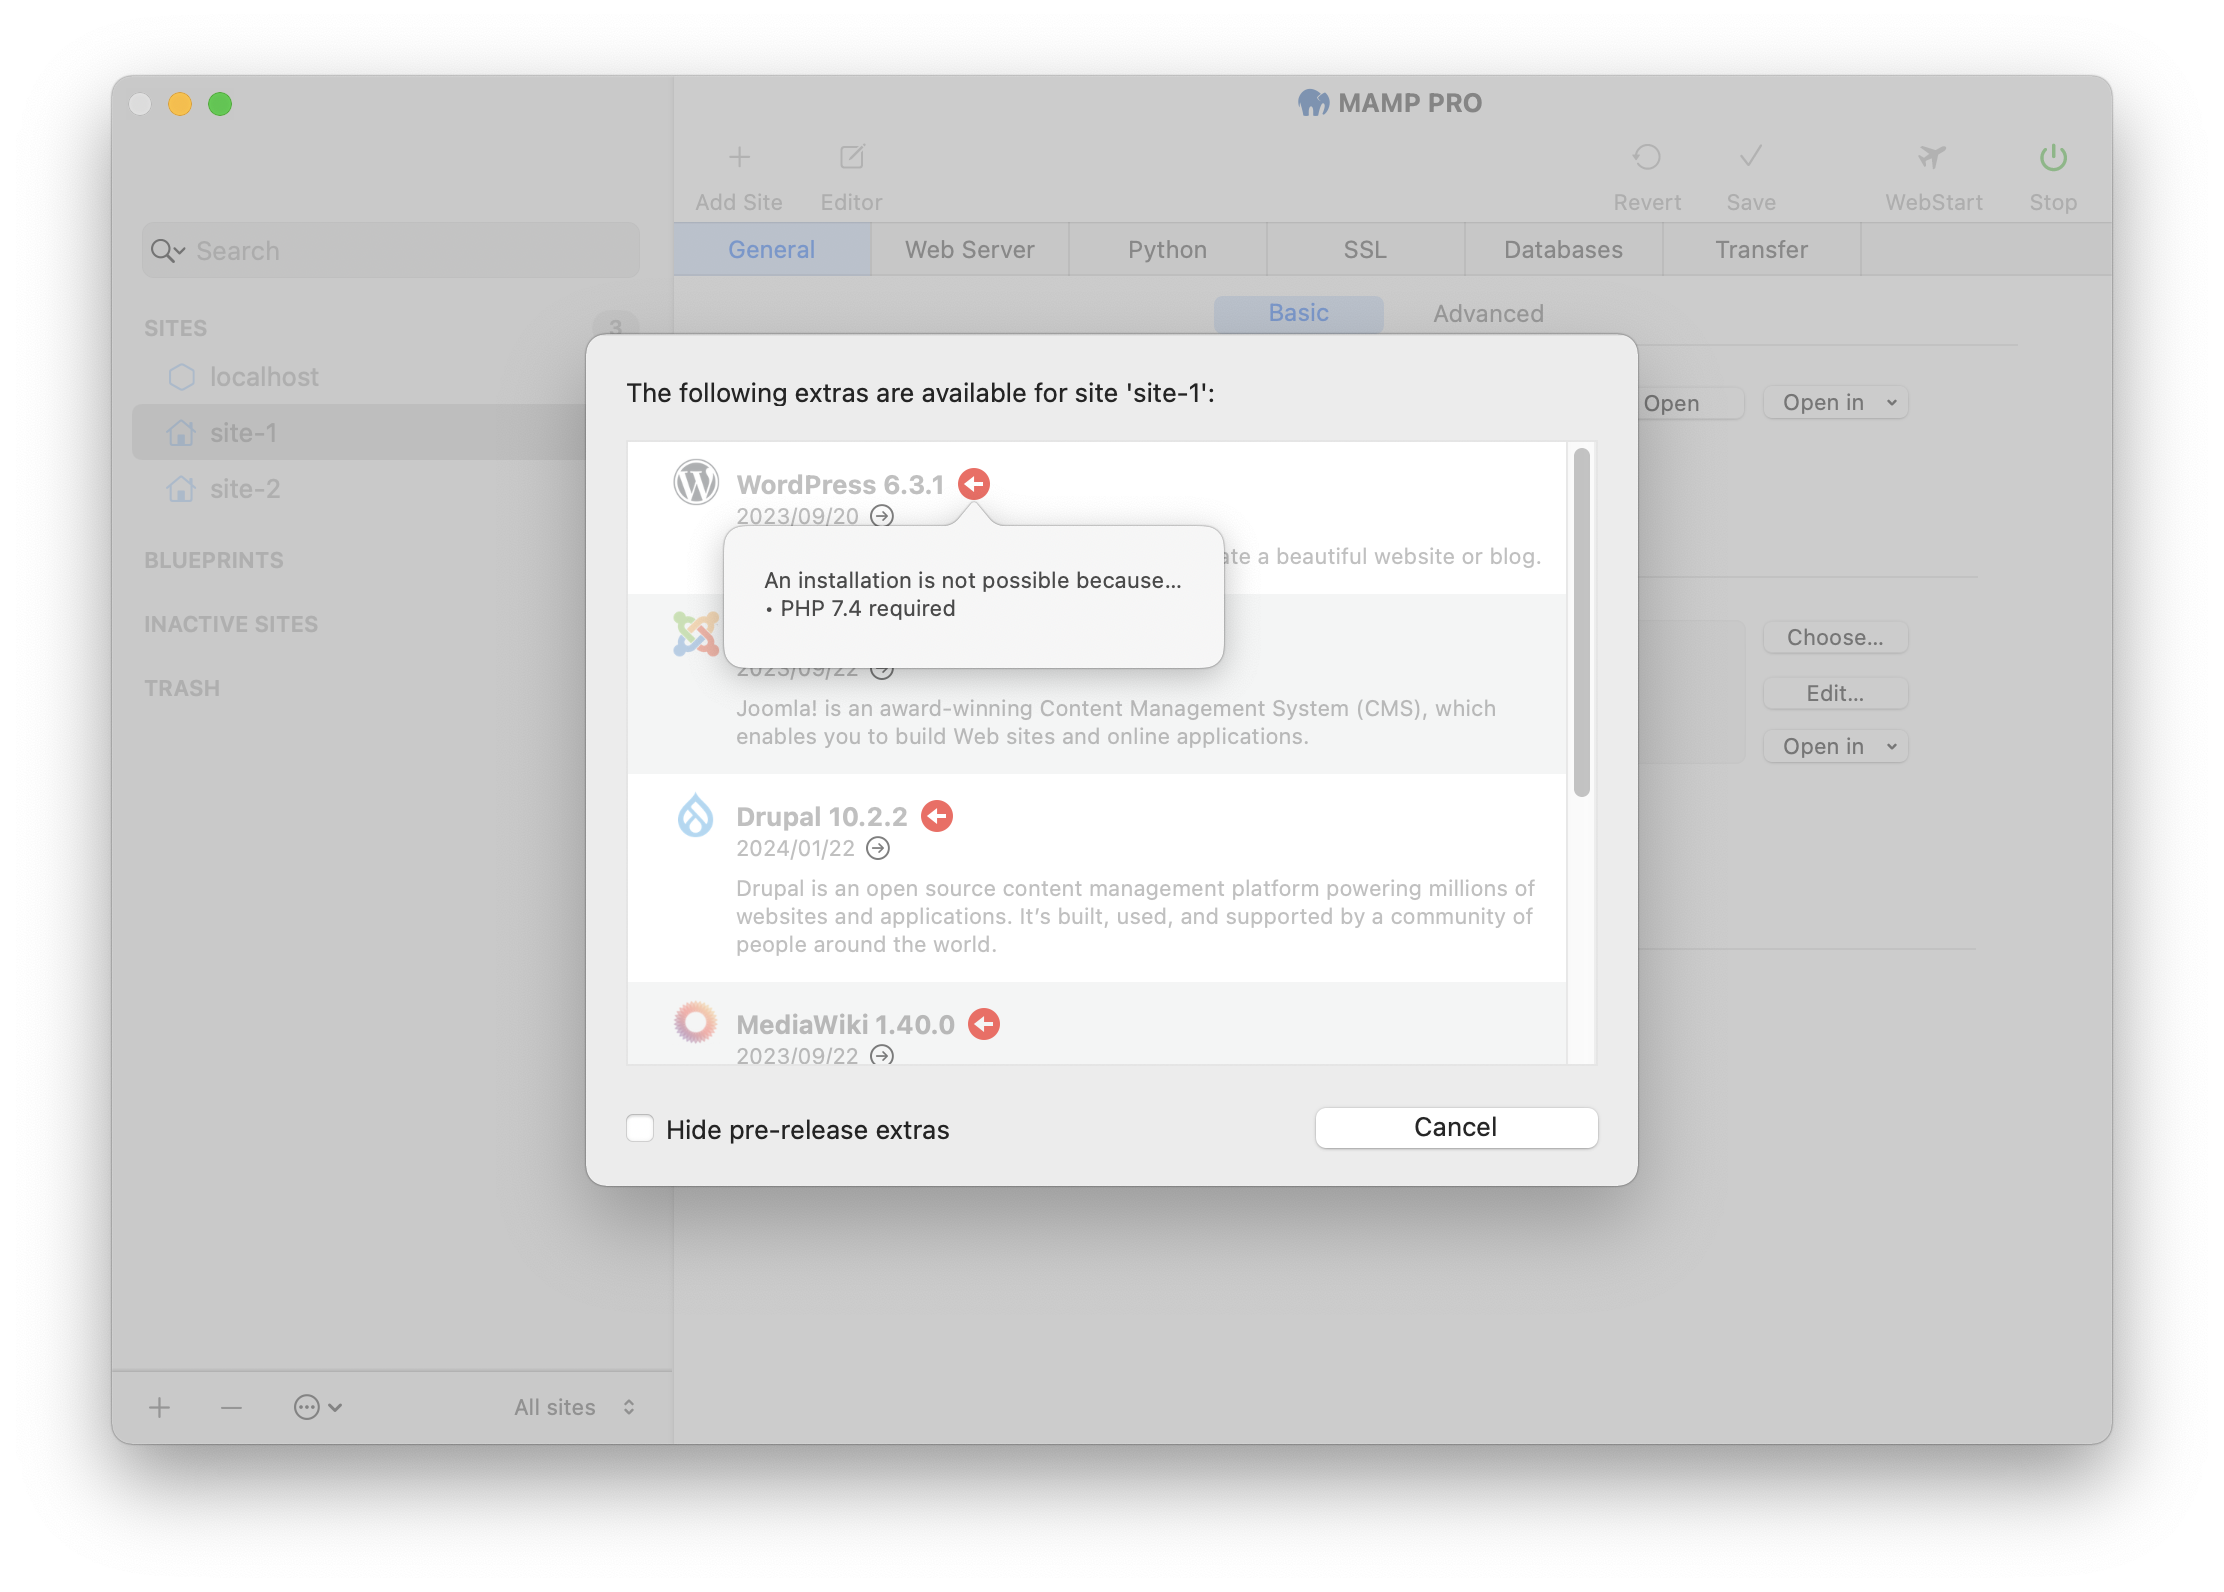This screenshot has height=1592, width=2224.
Task: Click the house icon beside site-1
Action: 181,433
